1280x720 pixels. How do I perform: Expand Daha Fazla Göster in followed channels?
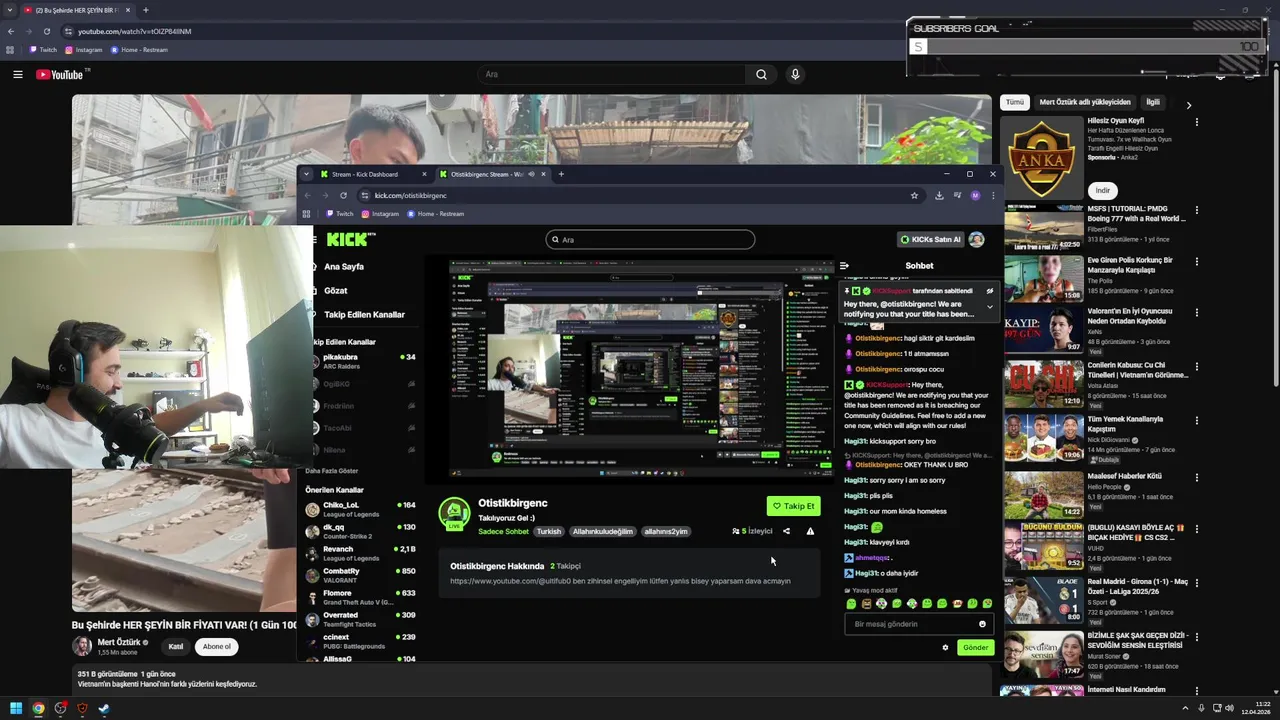click(332, 471)
